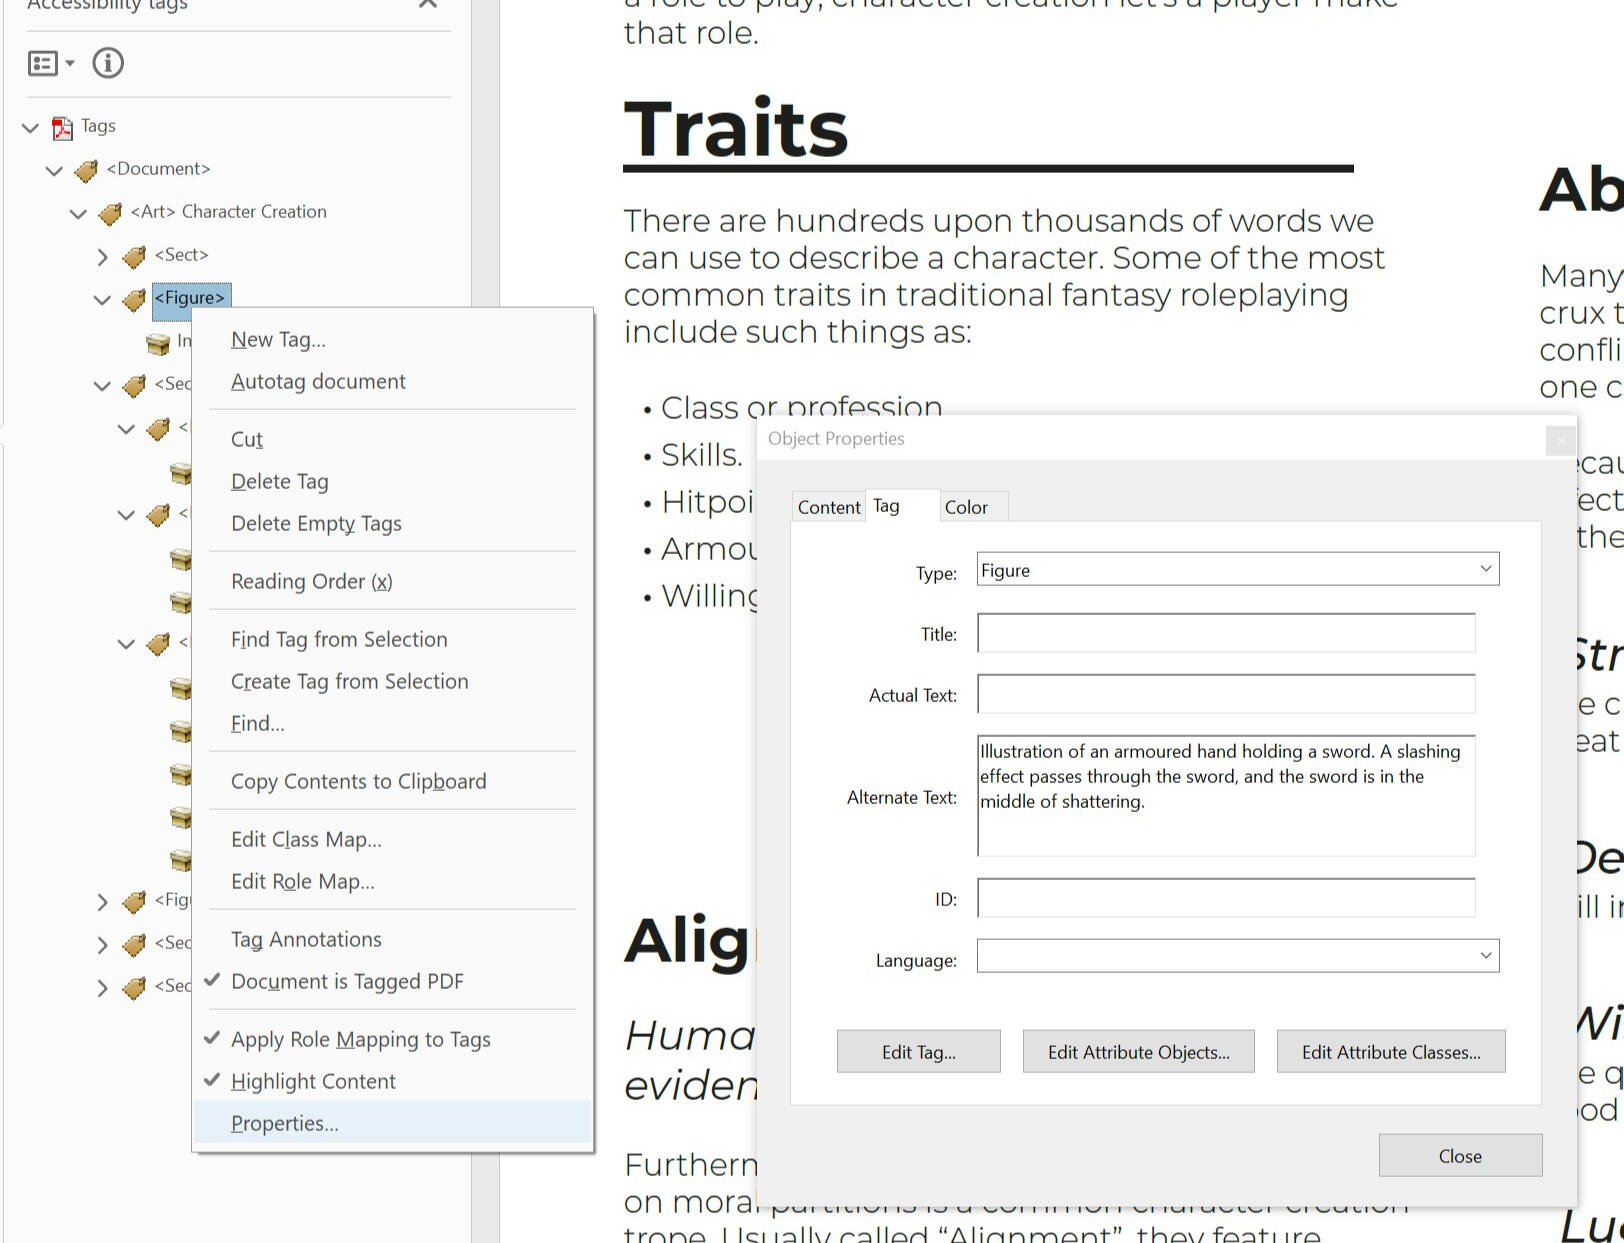Uncheck Highlight Content
Viewport: 1624px width, 1243px height.
[x=313, y=1081]
